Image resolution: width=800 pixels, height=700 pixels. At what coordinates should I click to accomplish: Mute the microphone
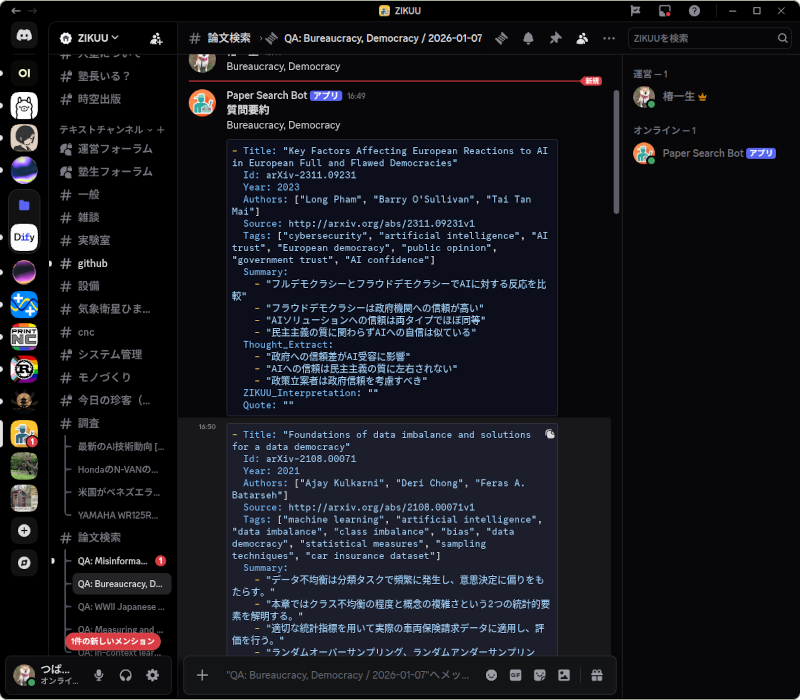(99, 675)
